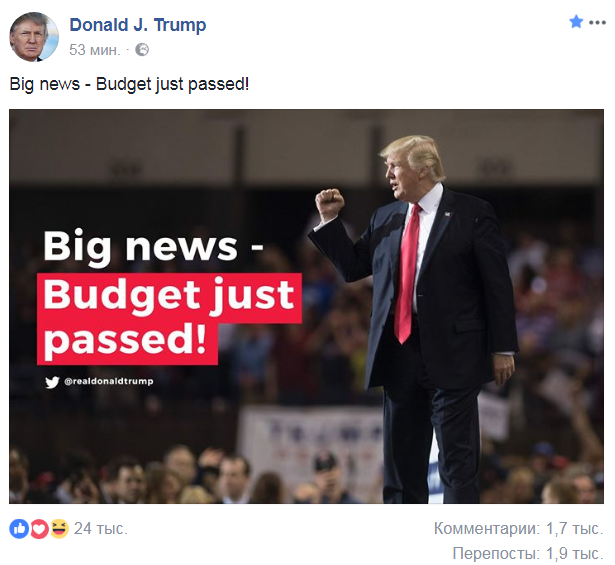This screenshot has width=615, height=565.
Task: Click the 53 мин. post timestamp
Action: click(x=95, y=50)
